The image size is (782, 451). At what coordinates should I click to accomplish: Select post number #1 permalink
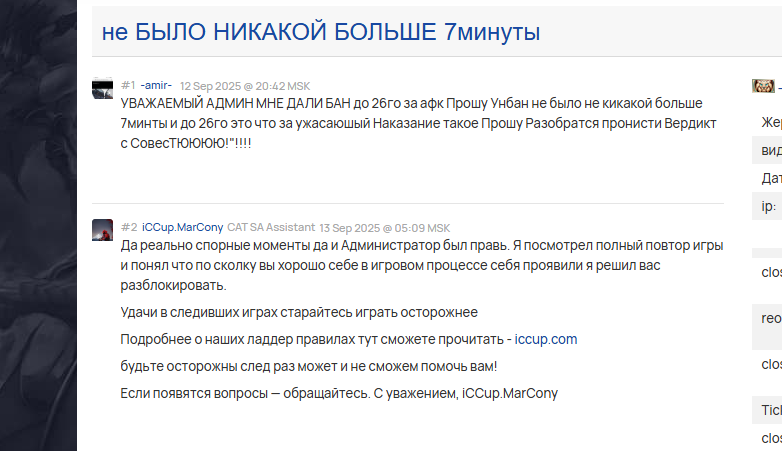point(128,85)
